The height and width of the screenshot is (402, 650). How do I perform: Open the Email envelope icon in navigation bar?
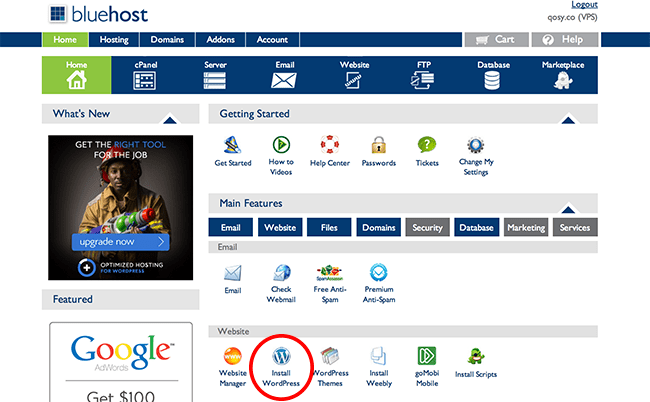pos(284,80)
